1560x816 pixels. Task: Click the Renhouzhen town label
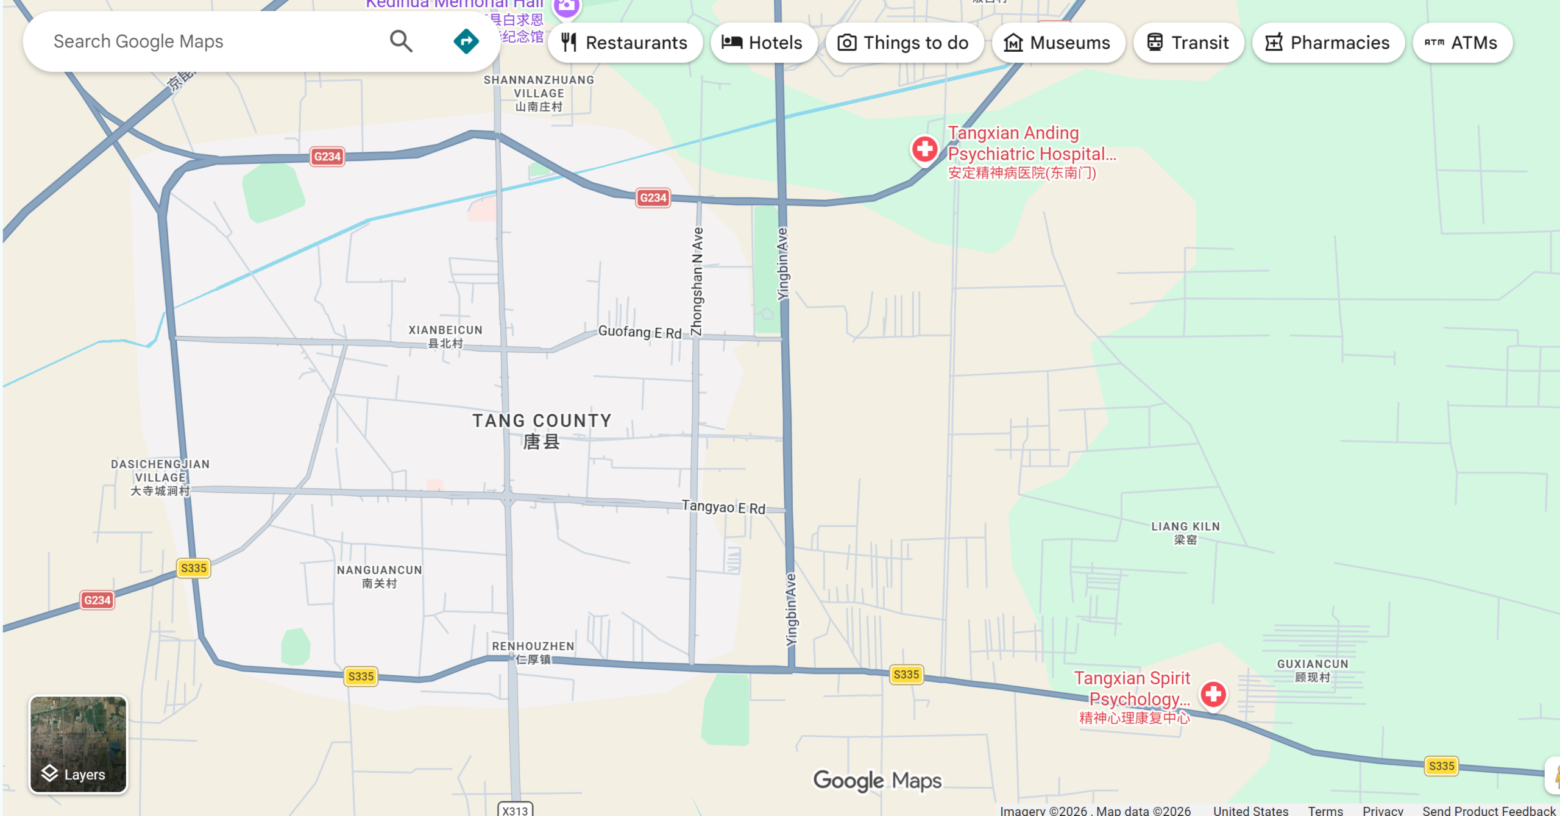[533, 653]
